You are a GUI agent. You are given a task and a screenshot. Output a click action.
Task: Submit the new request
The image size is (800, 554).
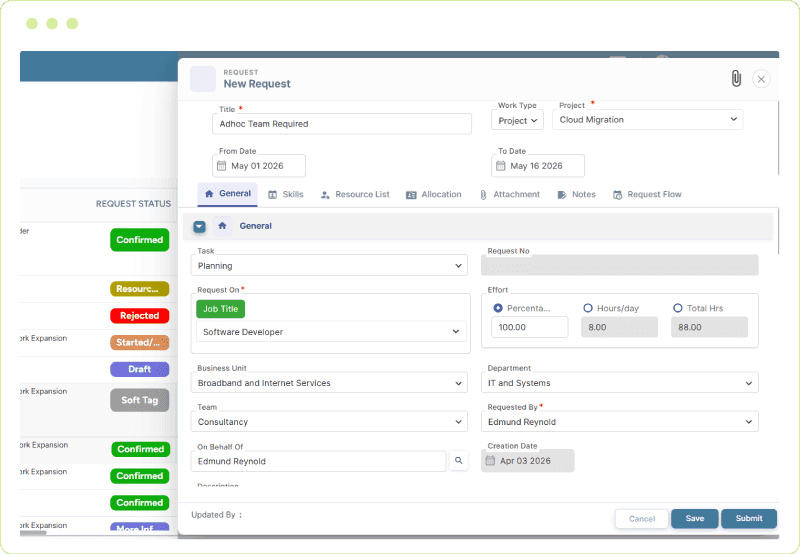pos(748,518)
